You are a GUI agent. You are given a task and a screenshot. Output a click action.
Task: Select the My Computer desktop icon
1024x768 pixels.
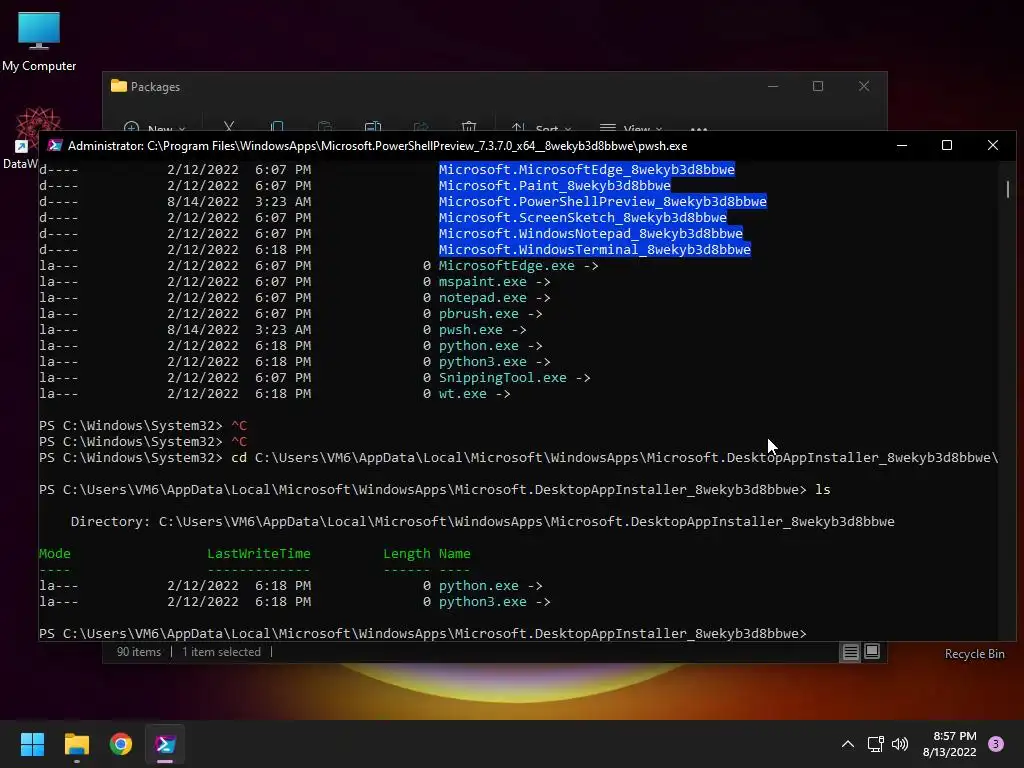pyautogui.click(x=39, y=42)
